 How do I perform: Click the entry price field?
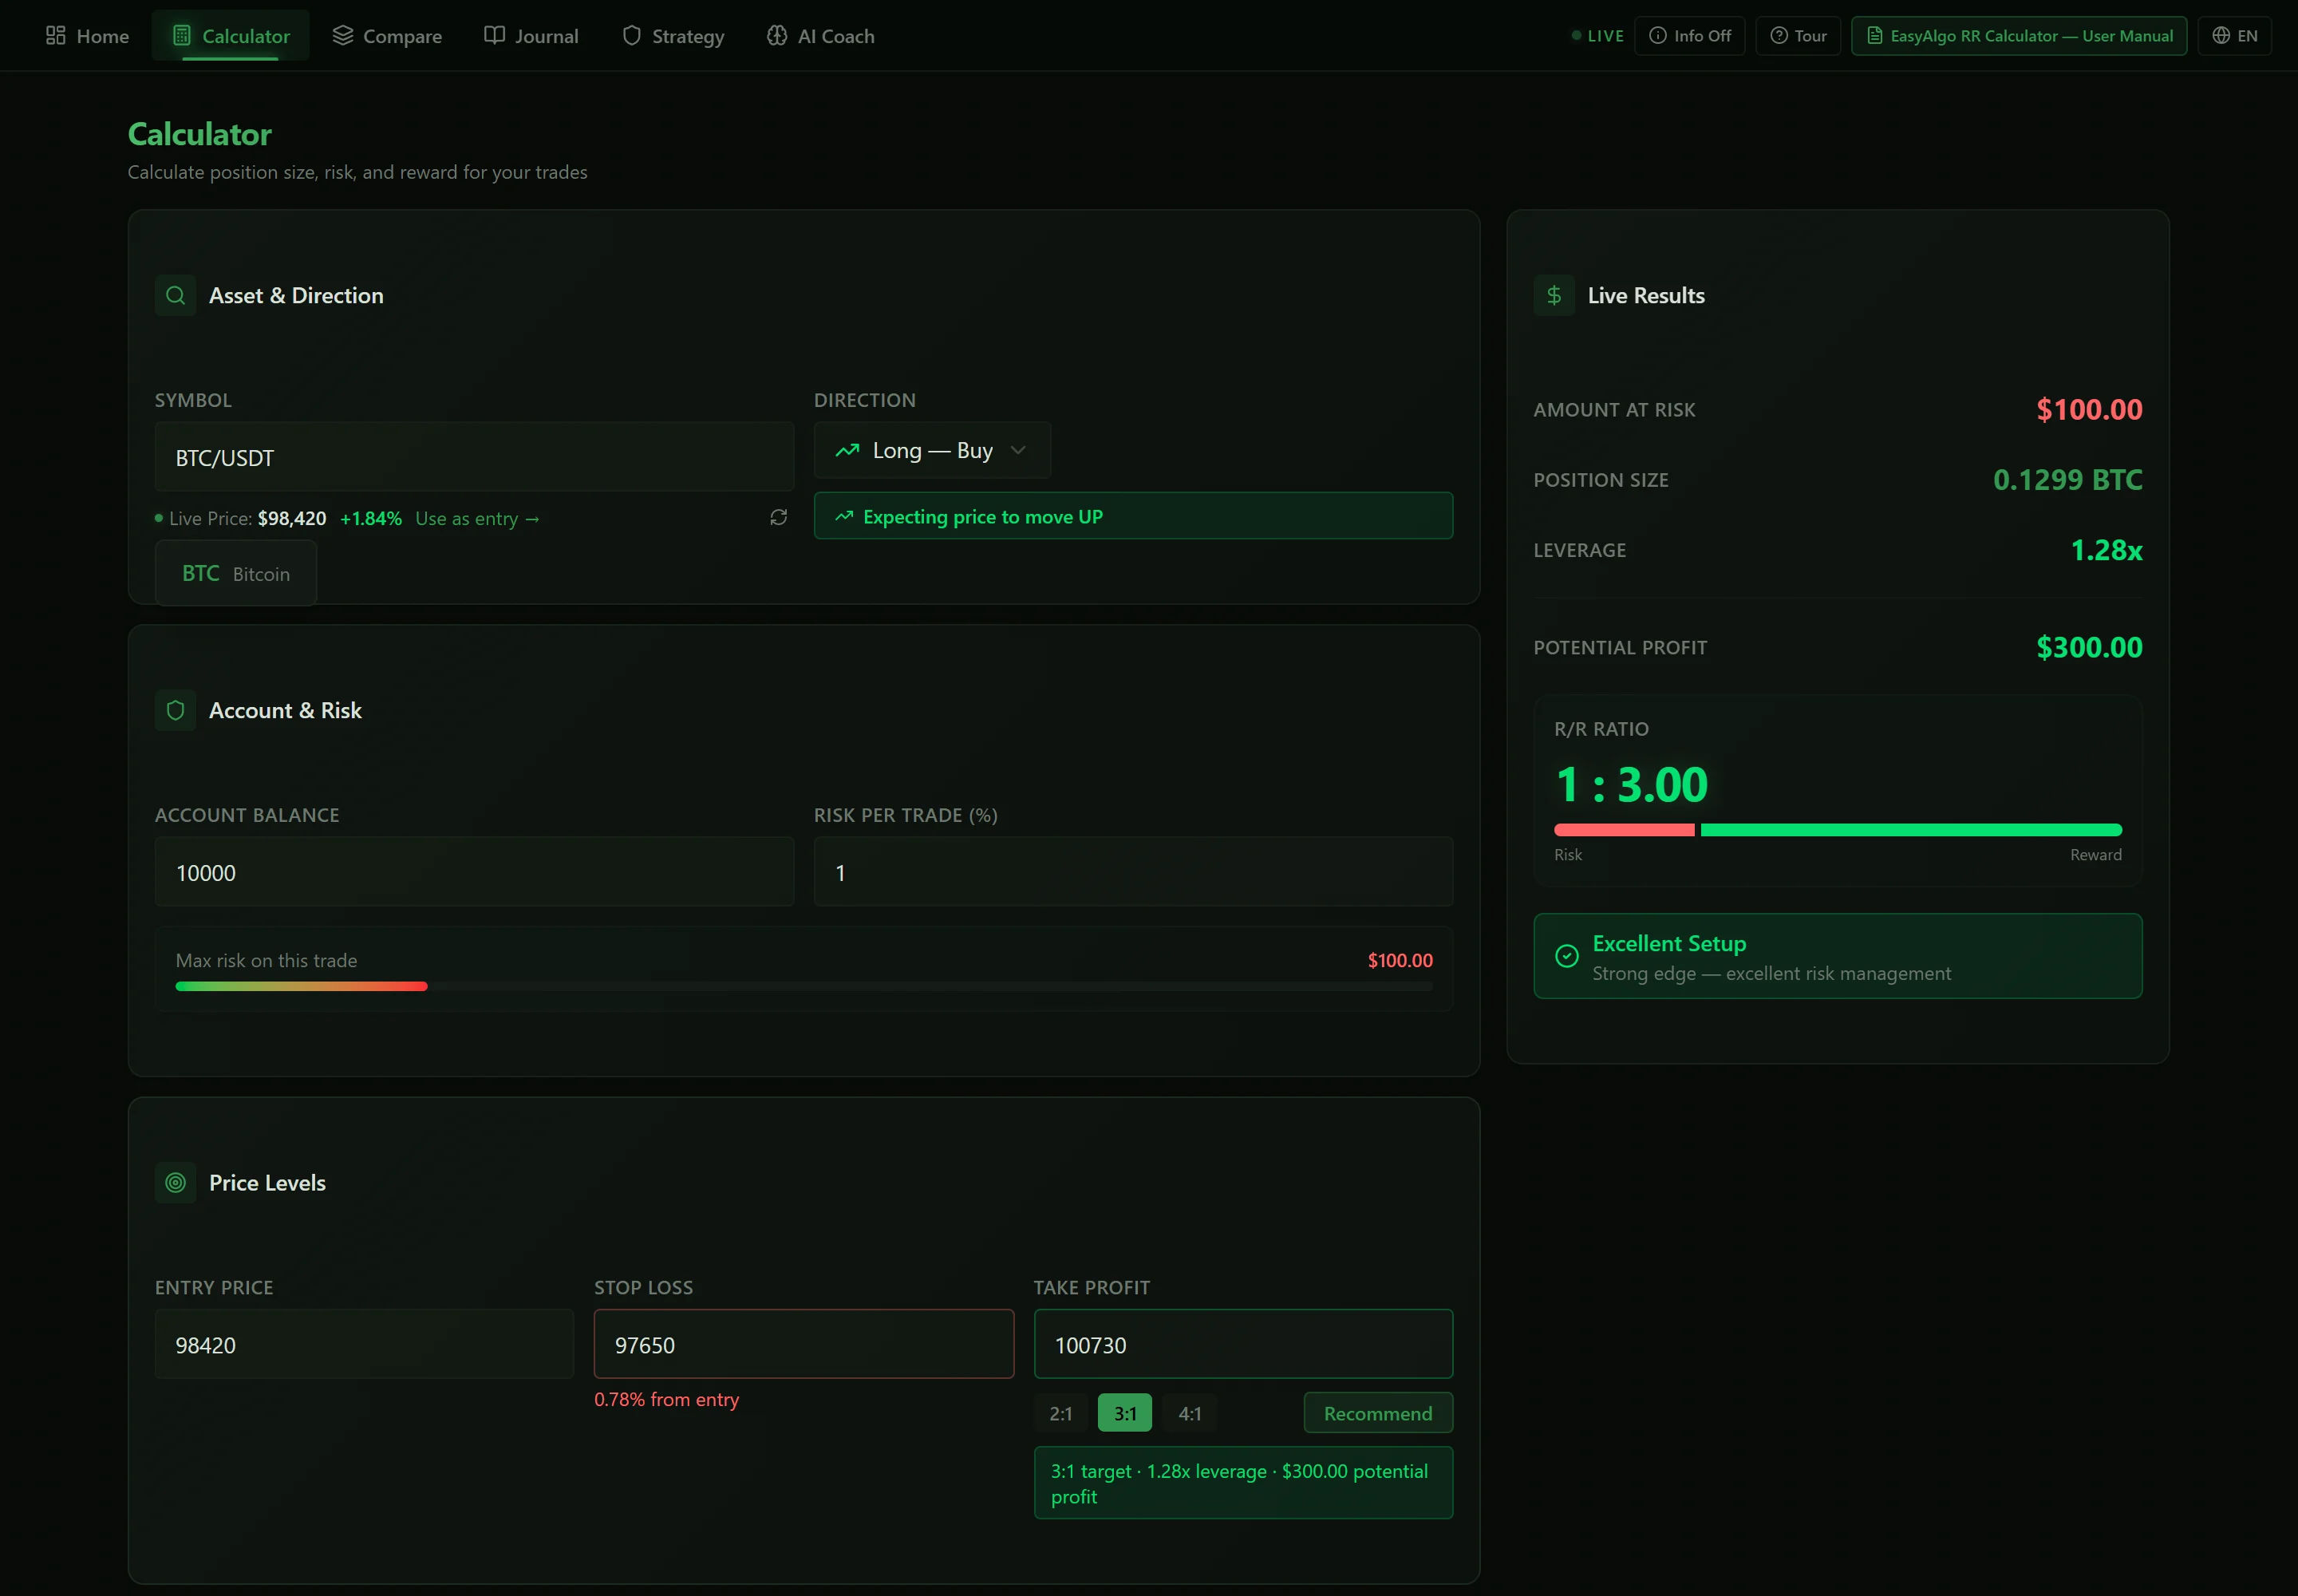click(x=364, y=1344)
